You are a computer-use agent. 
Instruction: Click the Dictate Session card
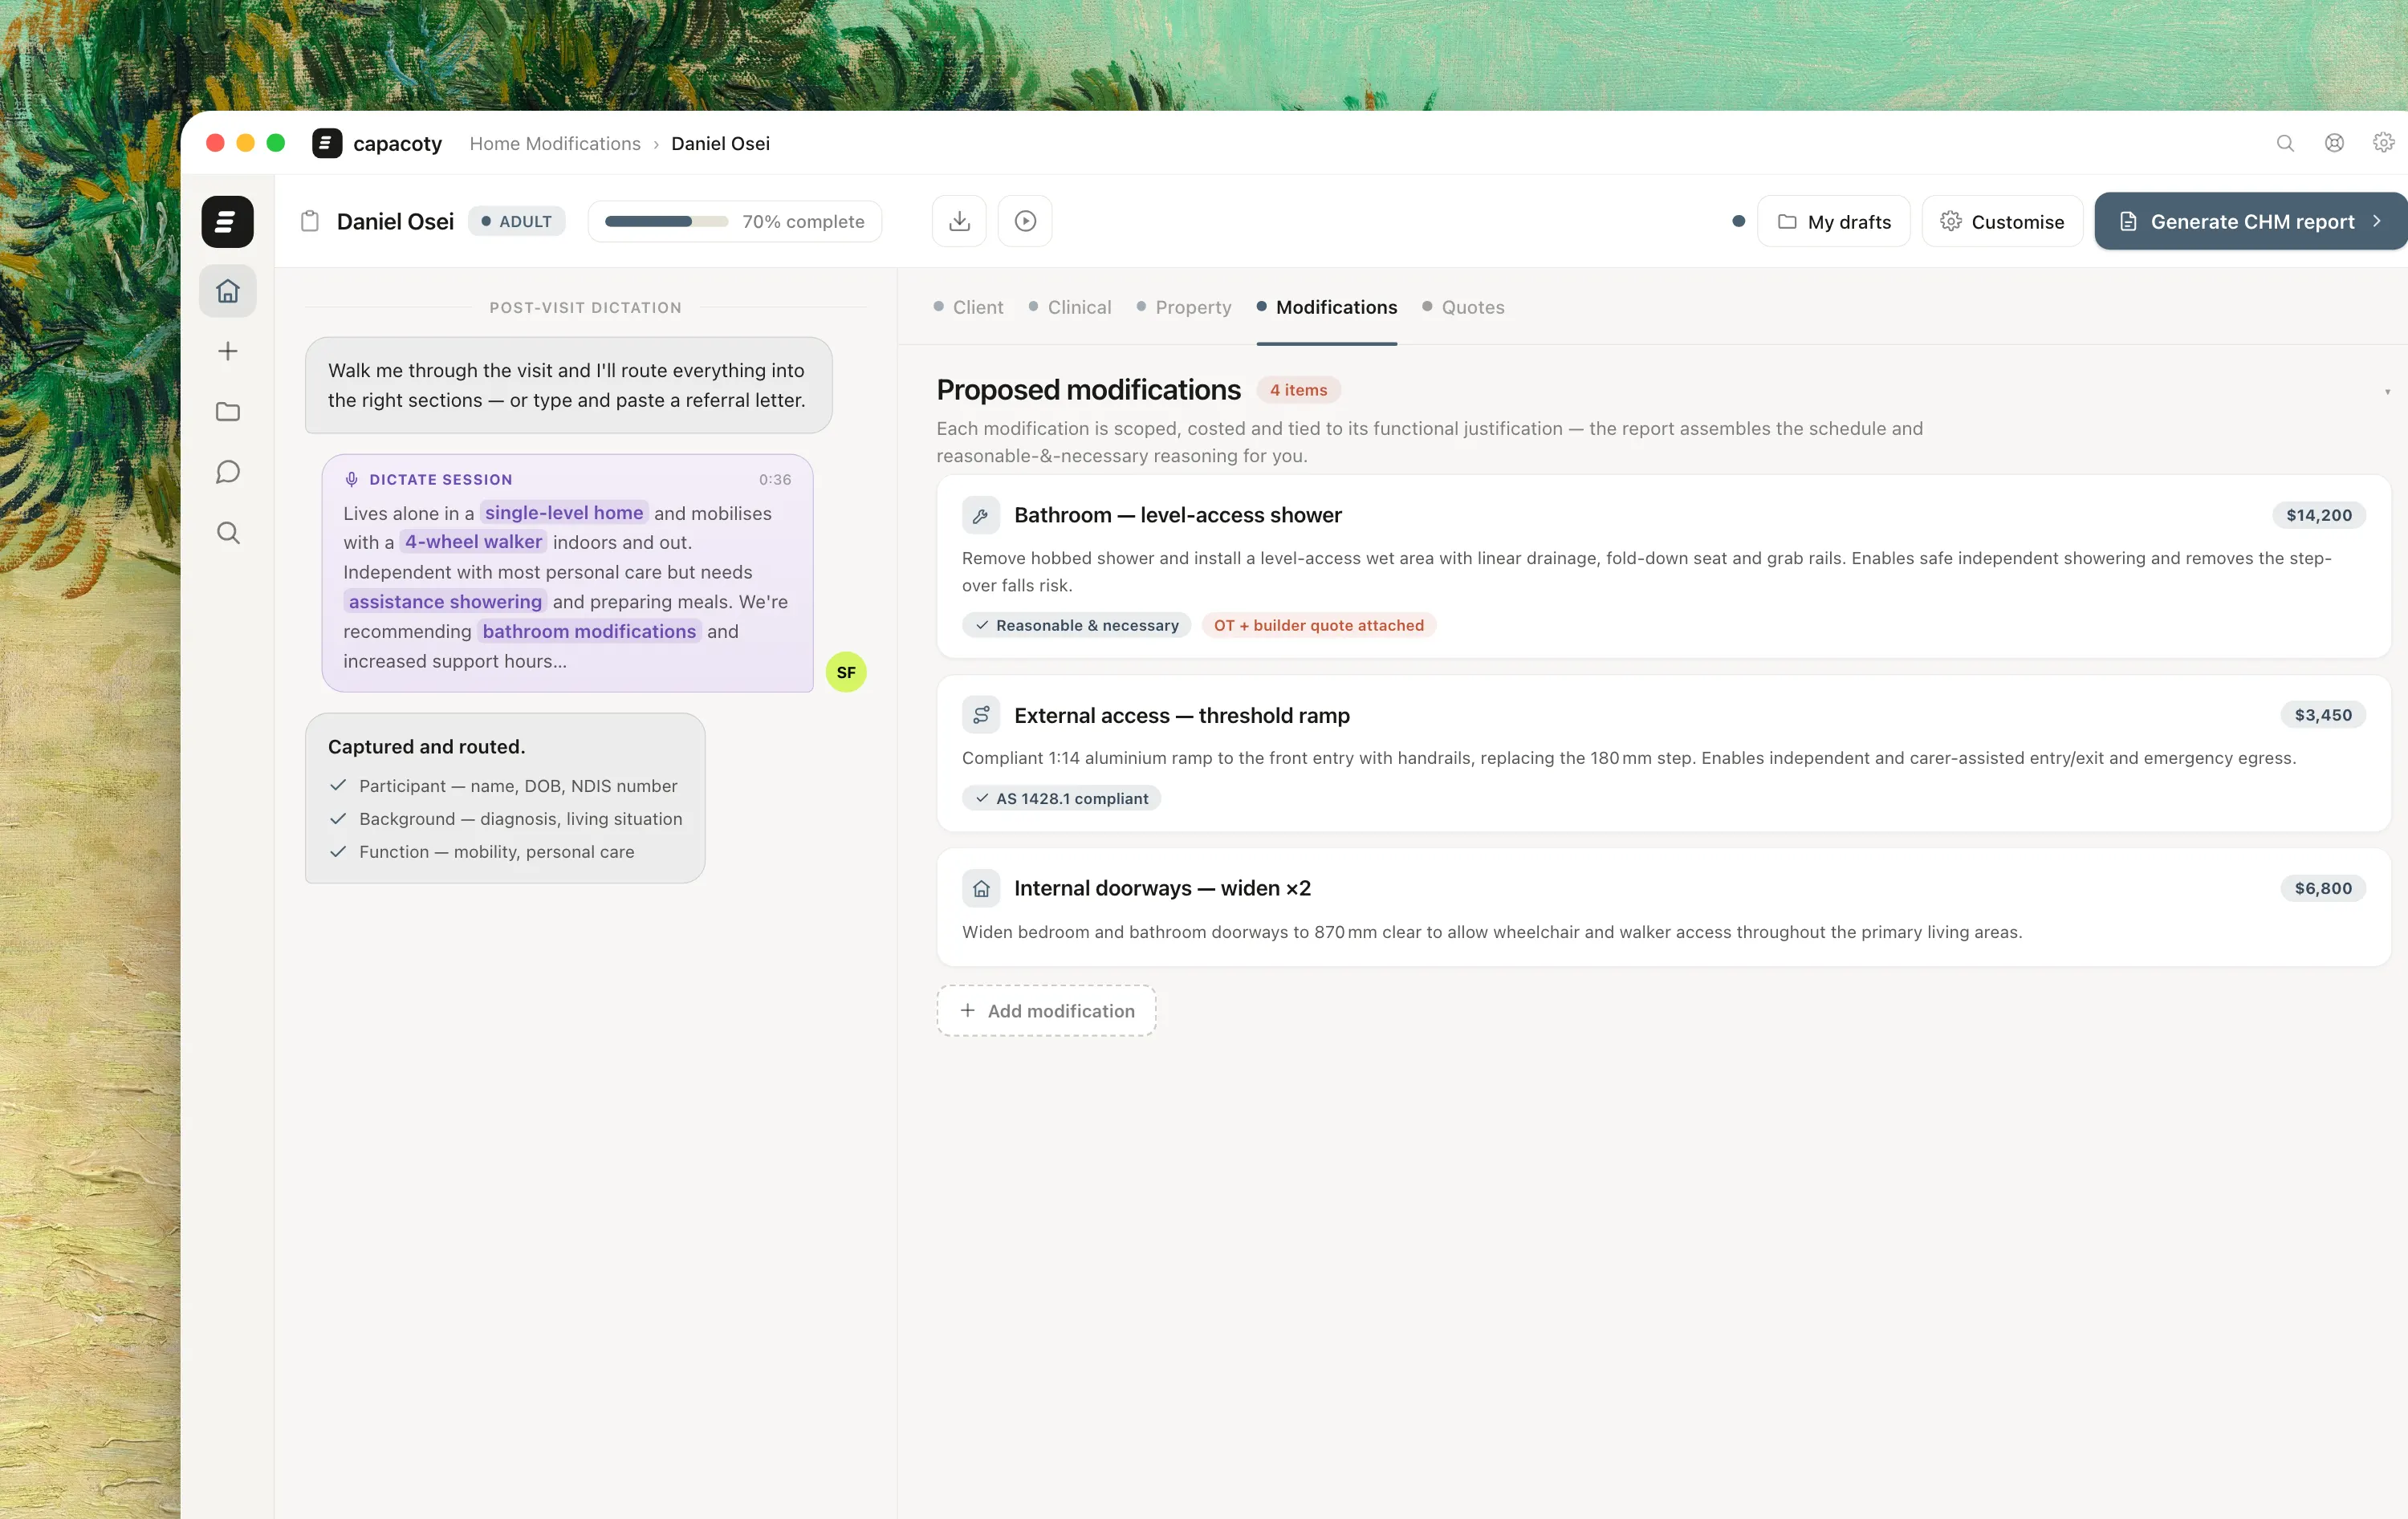567,573
